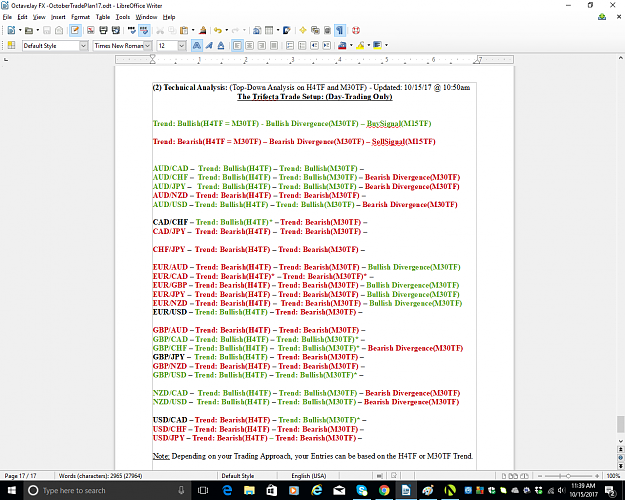Screen dimensions: 625x500
Task: Toggle Underline formatting
Action: click(221, 46)
